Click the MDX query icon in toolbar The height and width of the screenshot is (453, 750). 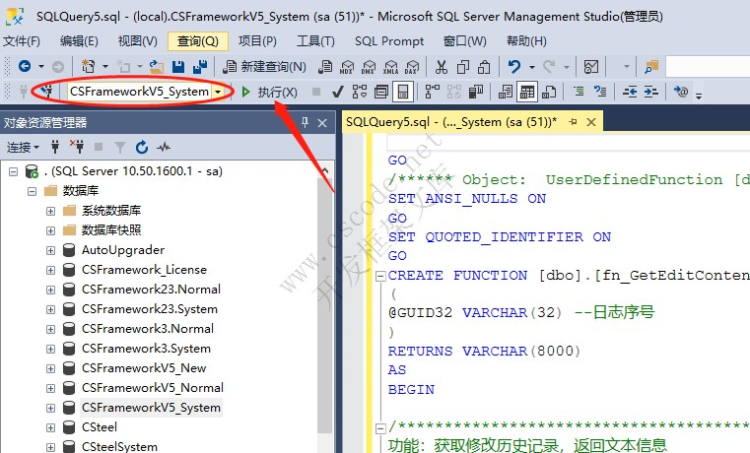coord(347,66)
